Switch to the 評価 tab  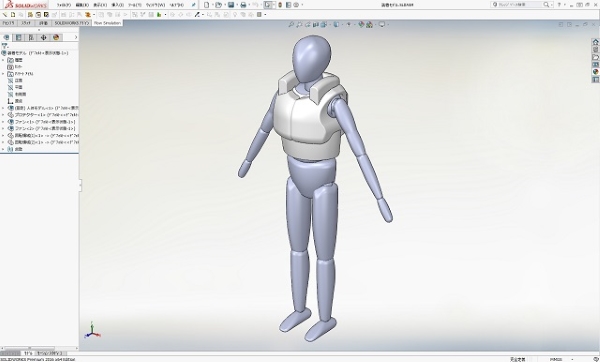pos(43,23)
